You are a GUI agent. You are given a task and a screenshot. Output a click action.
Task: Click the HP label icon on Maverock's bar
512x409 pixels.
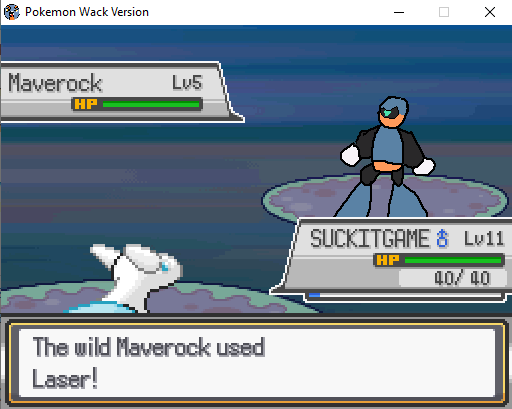click(x=86, y=104)
